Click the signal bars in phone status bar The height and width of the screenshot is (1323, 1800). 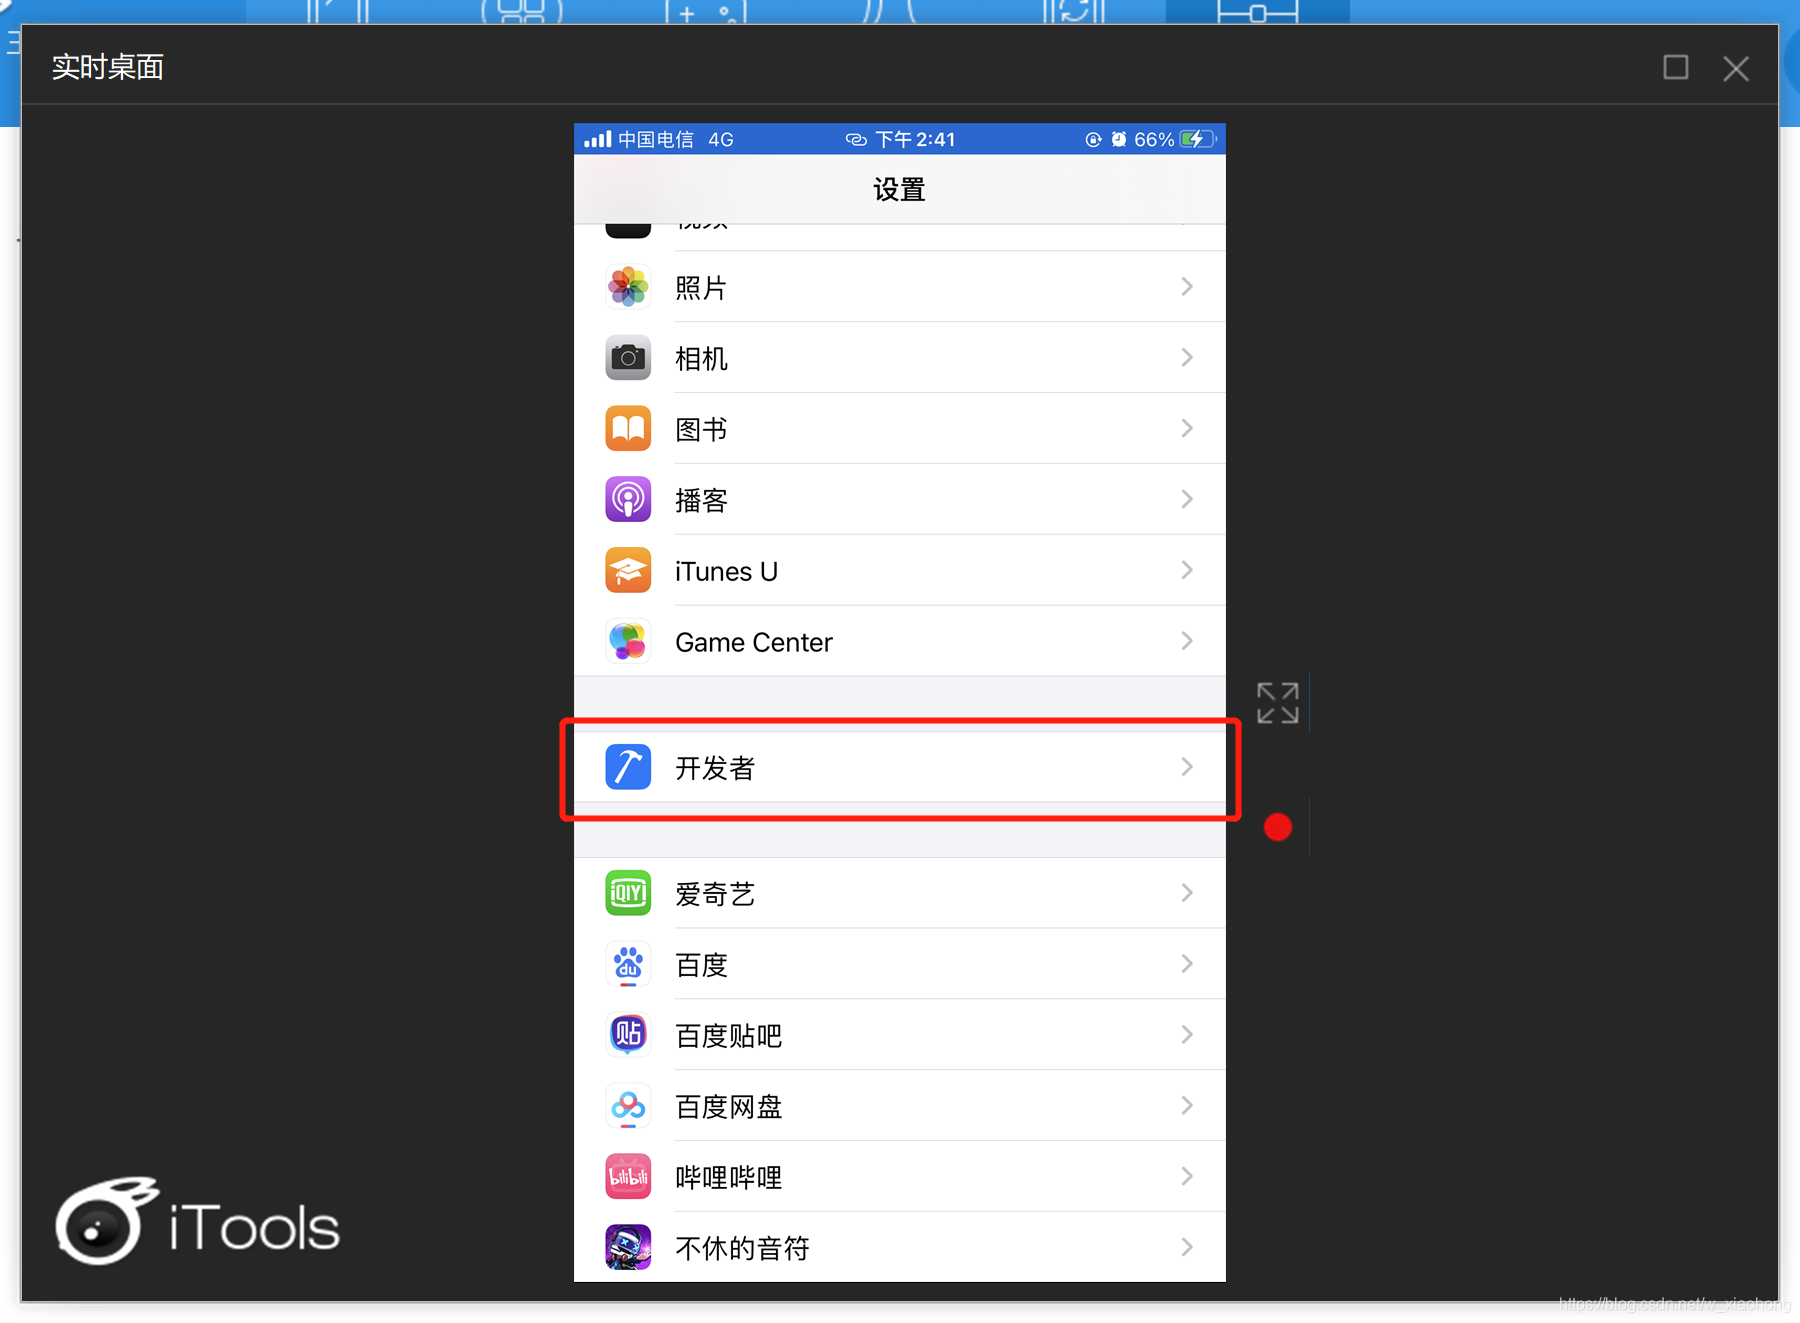coord(598,139)
